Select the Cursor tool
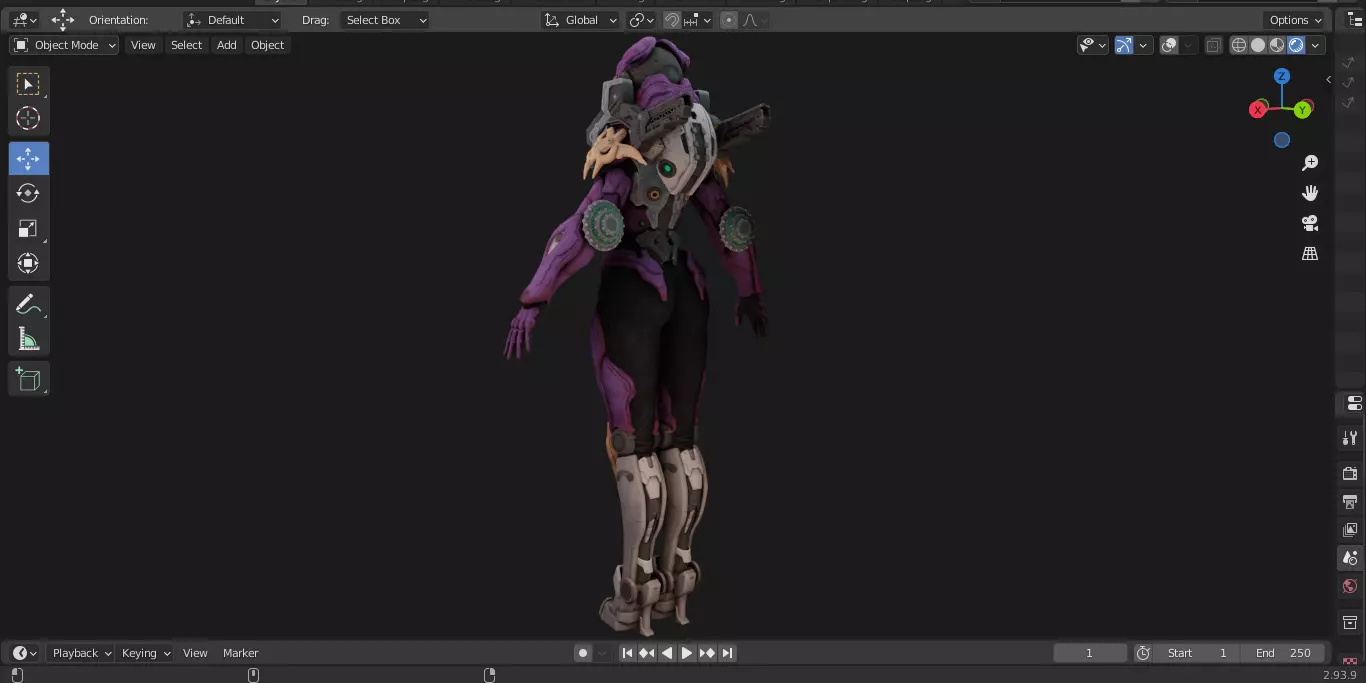The width and height of the screenshot is (1366, 683). coord(28,118)
